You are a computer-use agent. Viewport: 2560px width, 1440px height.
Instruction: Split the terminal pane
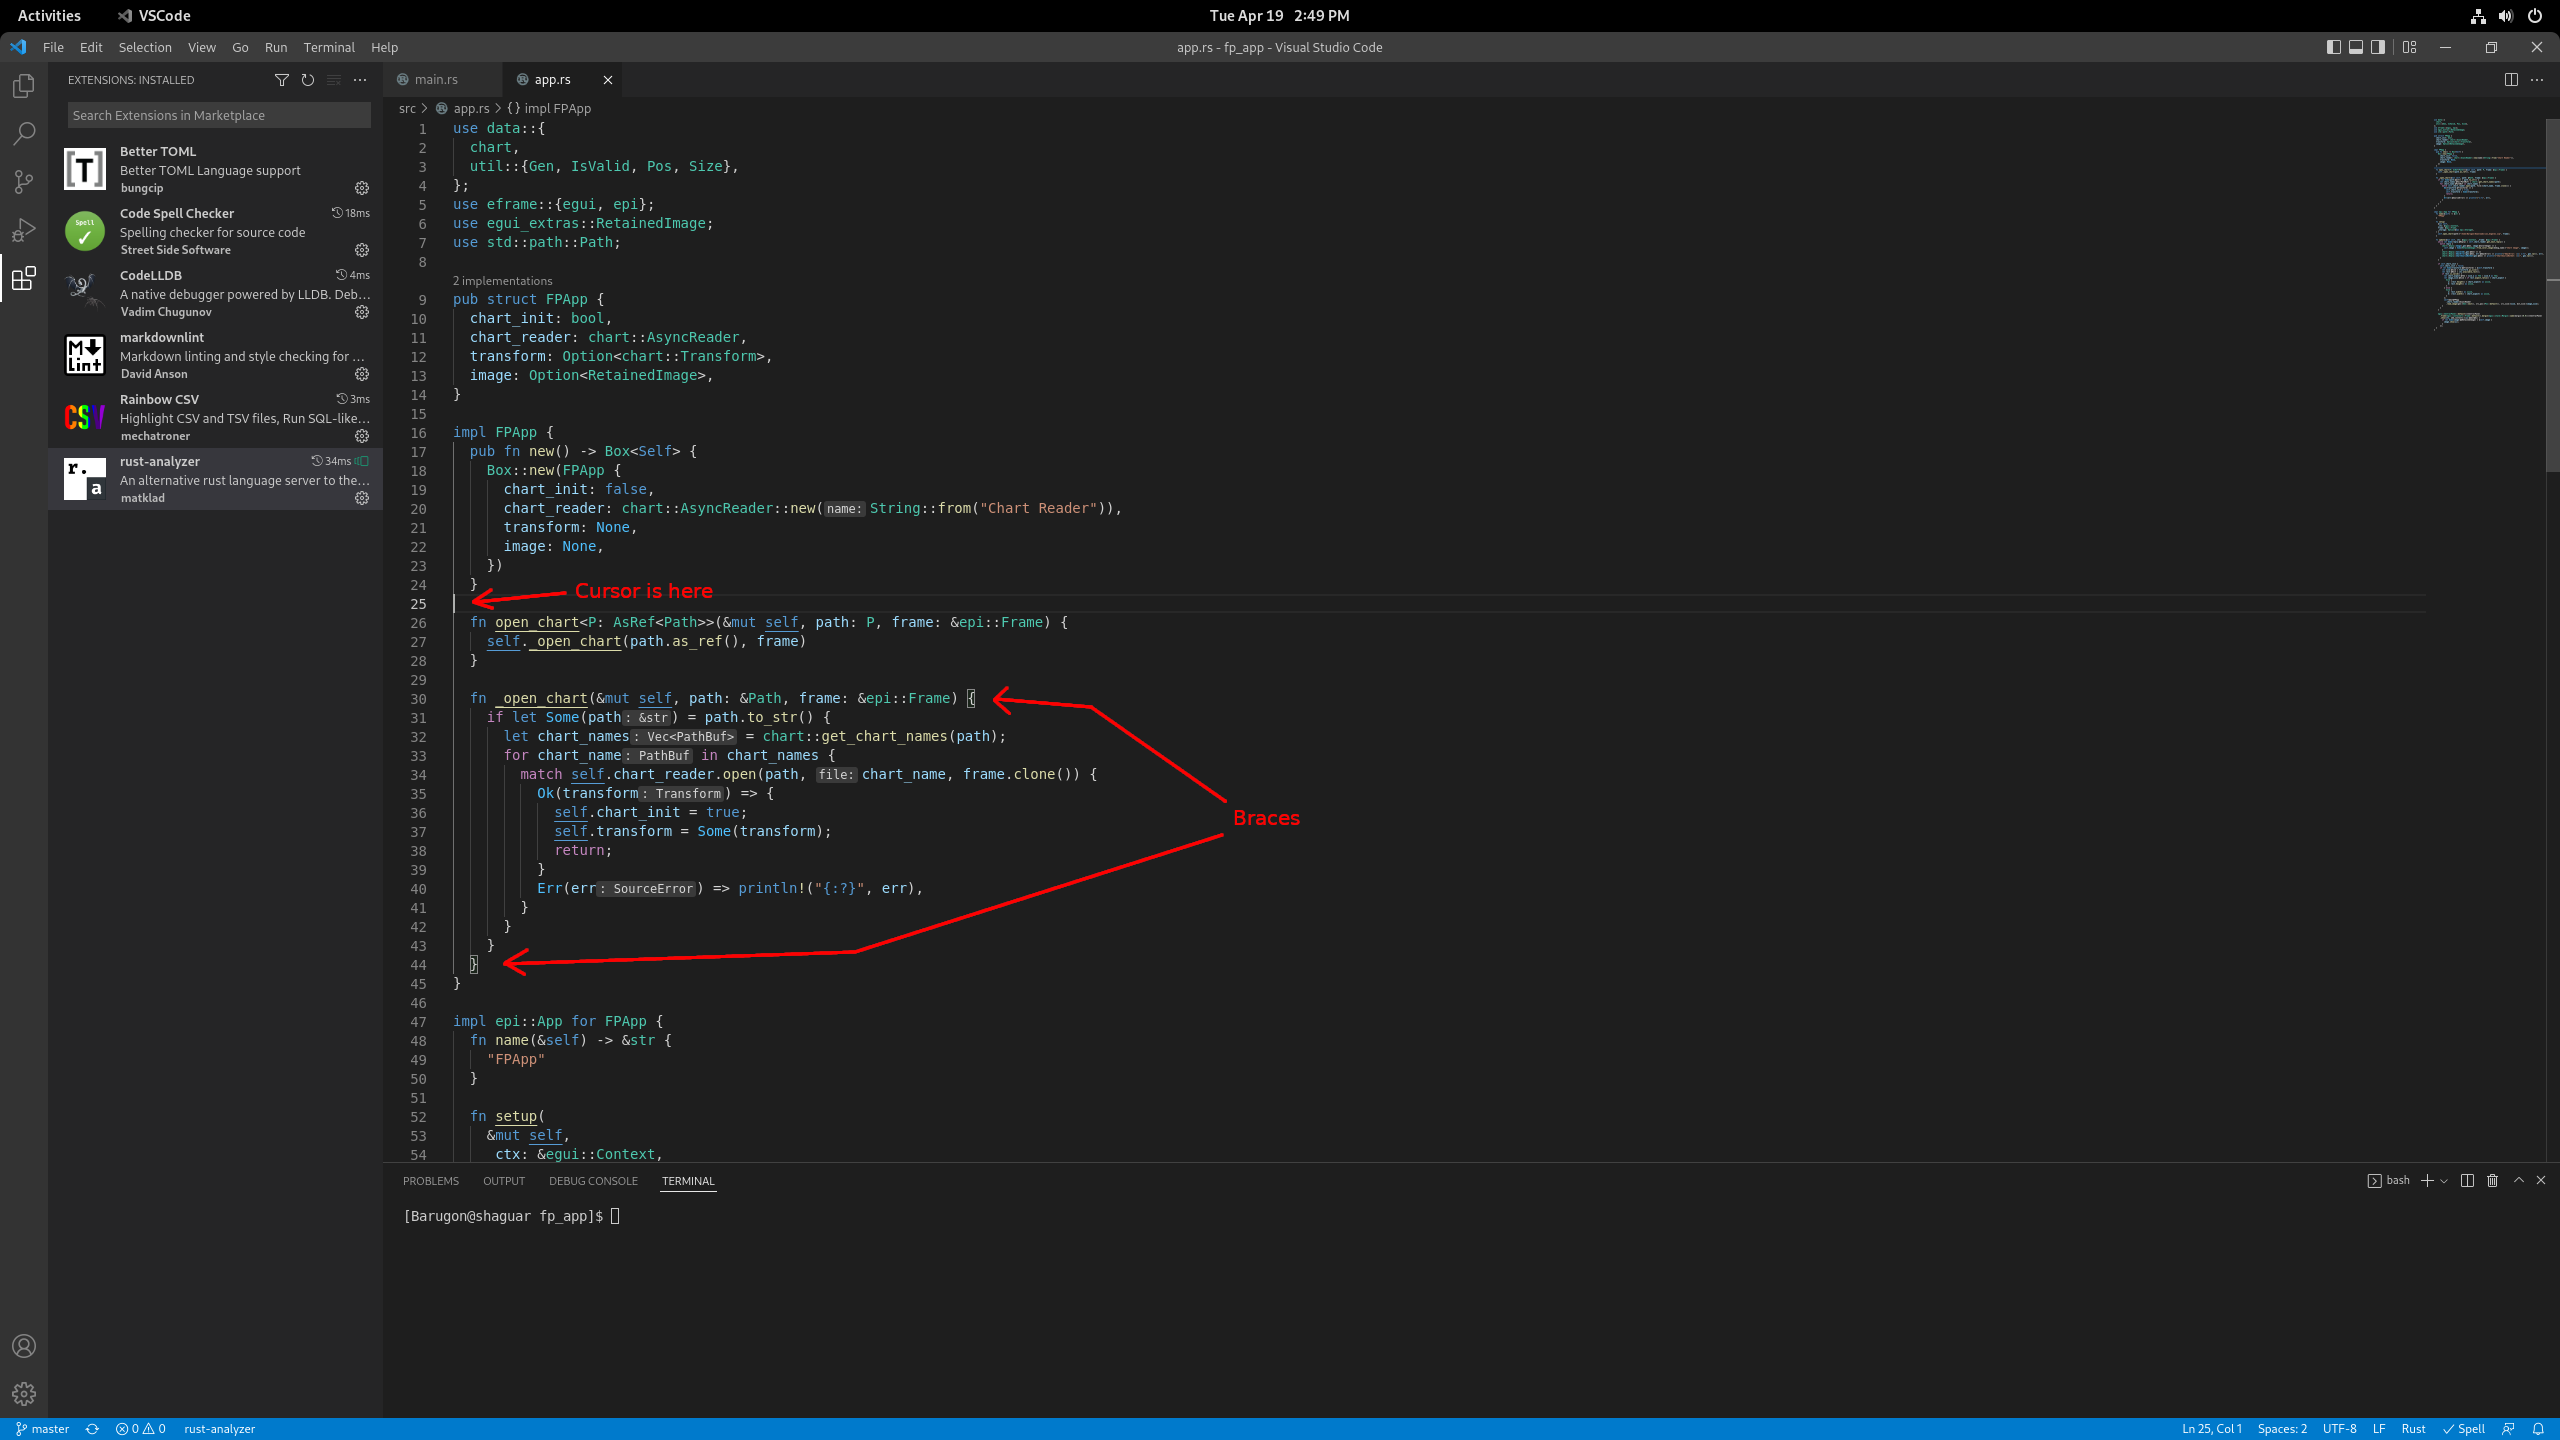[x=2467, y=1181]
